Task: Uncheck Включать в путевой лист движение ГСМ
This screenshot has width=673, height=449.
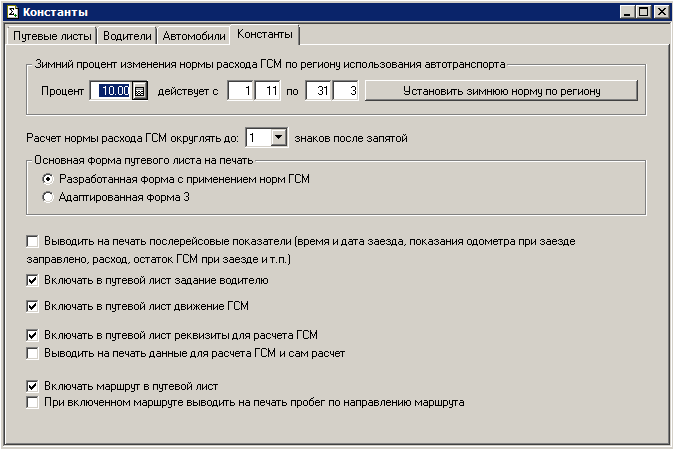Action: click(x=33, y=306)
